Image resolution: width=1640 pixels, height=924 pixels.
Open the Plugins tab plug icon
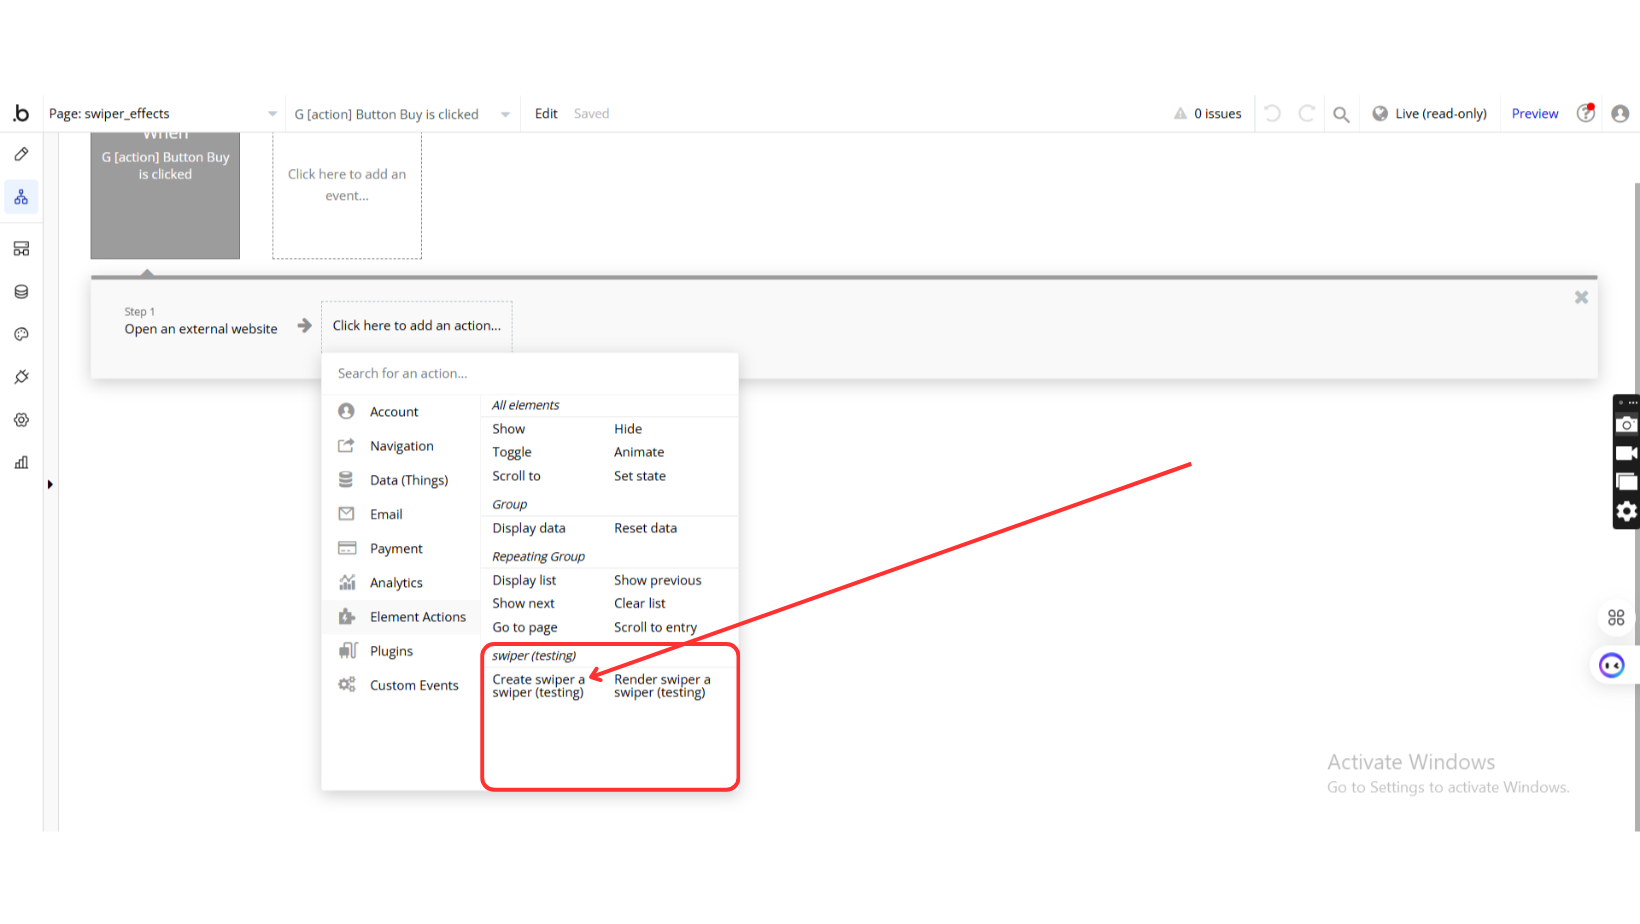click(21, 377)
